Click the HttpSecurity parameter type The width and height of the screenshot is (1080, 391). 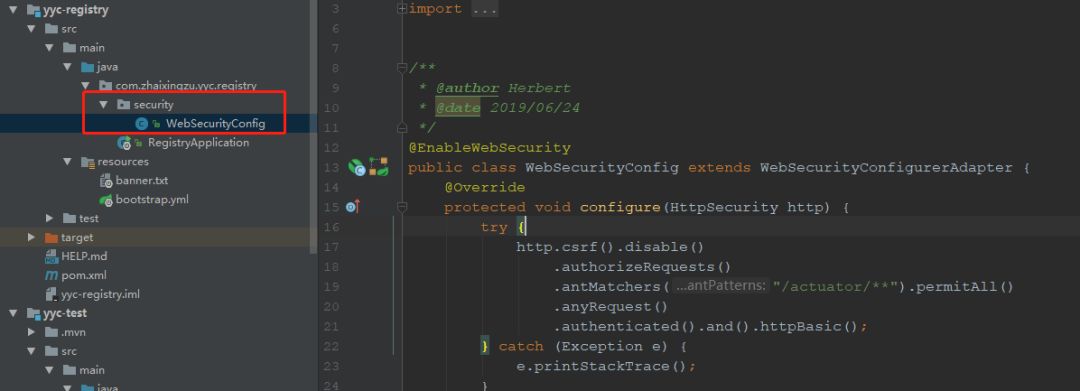click(x=723, y=207)
